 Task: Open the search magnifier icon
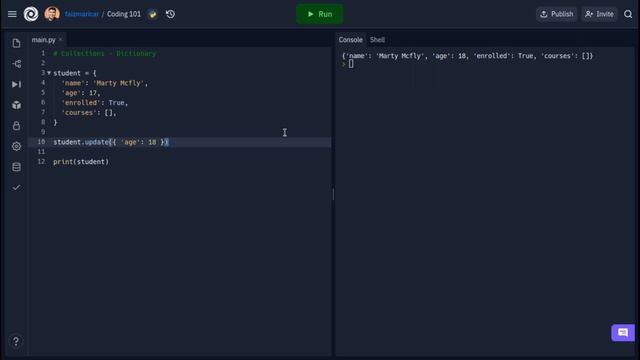coord(628,14)
